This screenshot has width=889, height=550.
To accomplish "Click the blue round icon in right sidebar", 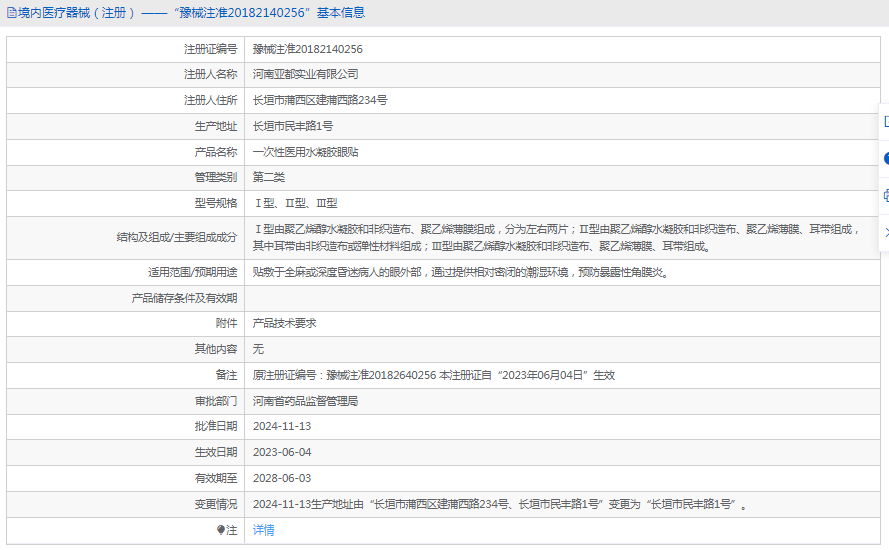I will 885,158.
